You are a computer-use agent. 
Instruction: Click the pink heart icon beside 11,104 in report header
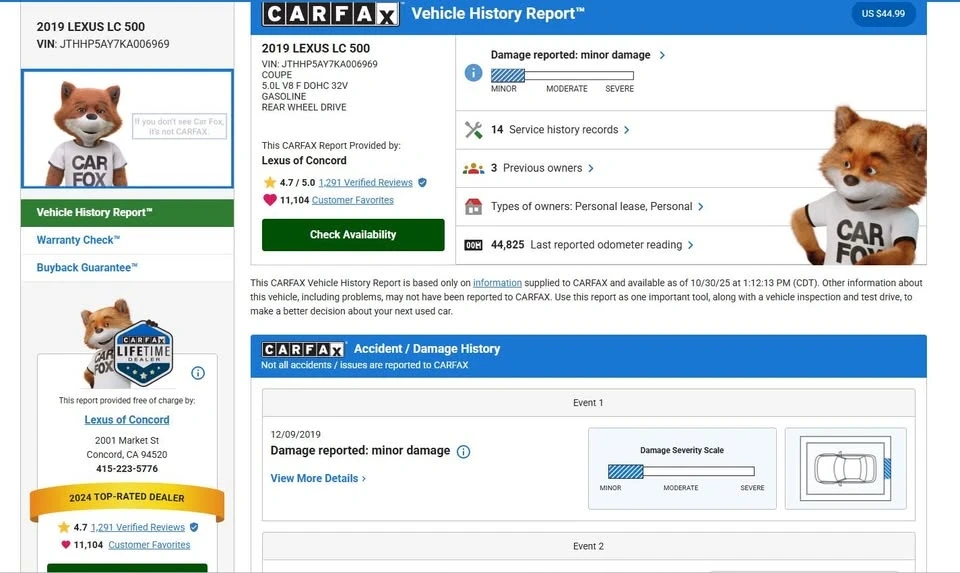pyautogui.click(x=269, y=200)
